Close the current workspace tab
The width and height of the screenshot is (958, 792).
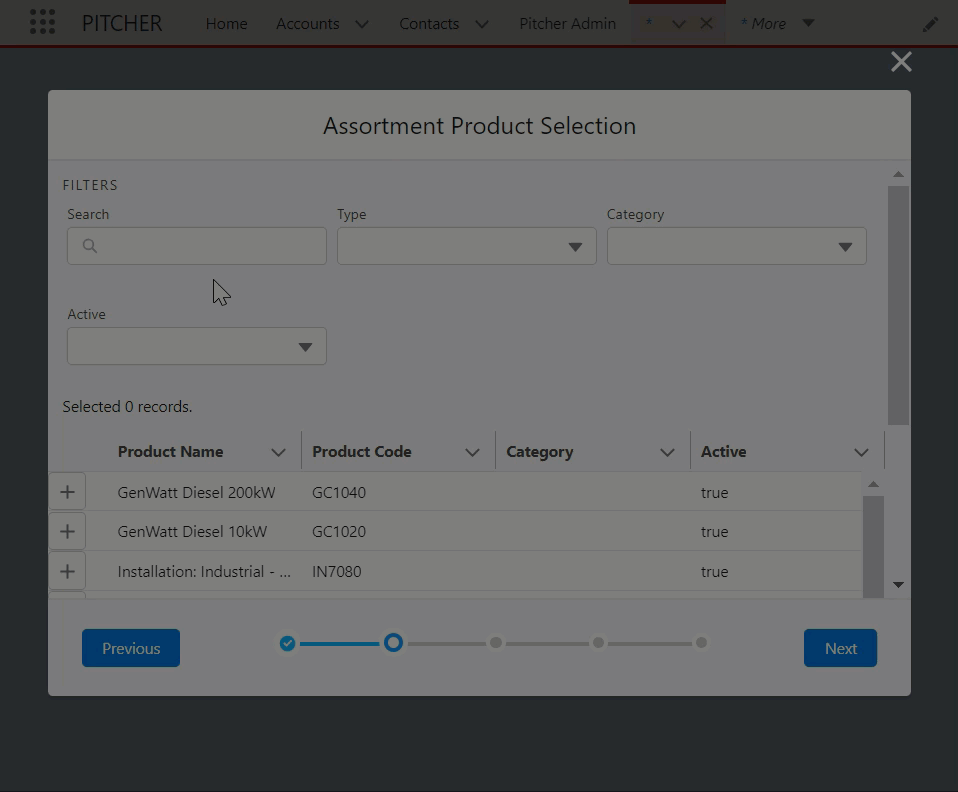(x=706, y=23)
